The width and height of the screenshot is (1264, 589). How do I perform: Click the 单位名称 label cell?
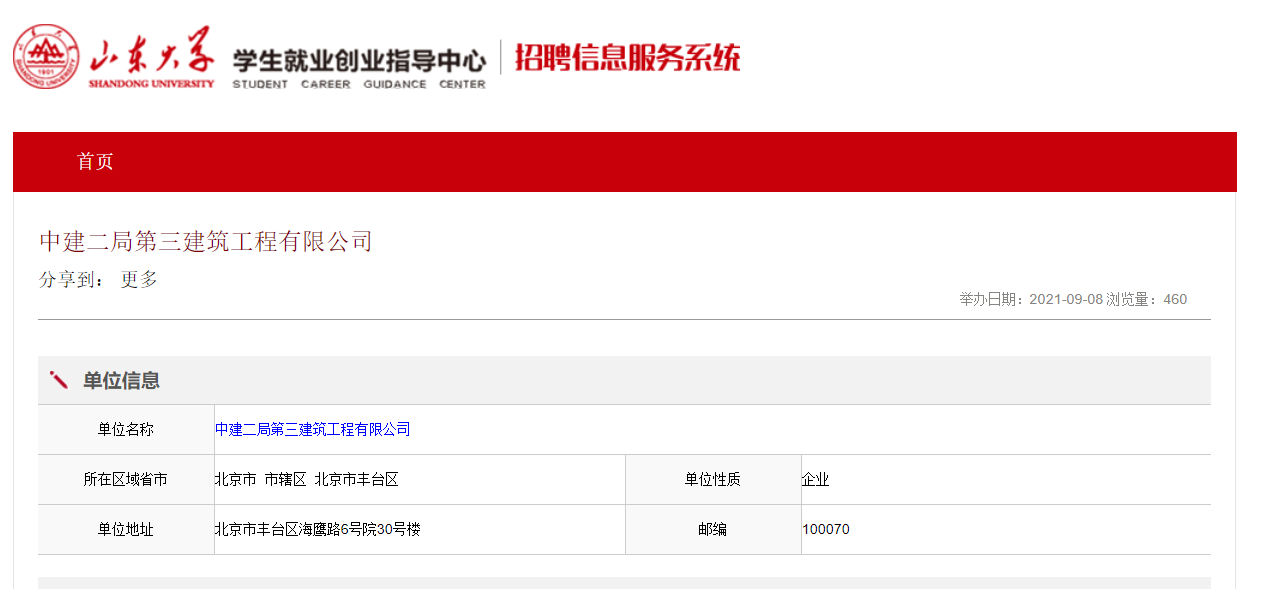tap(126, 429)
